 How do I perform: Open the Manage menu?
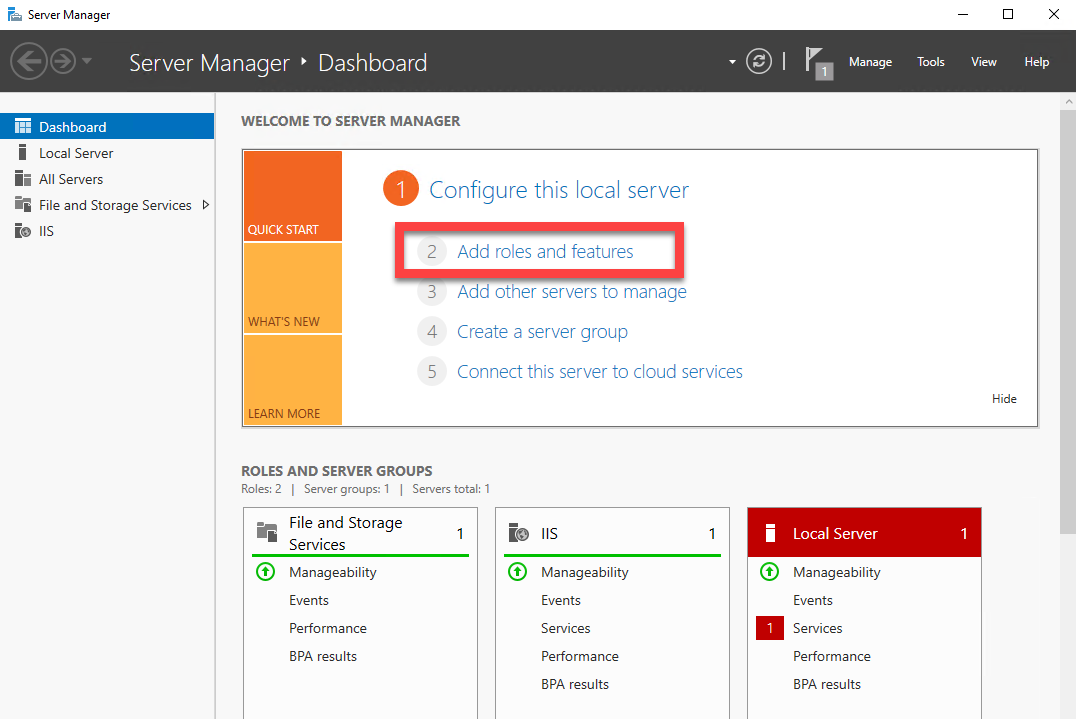(870, 62)
